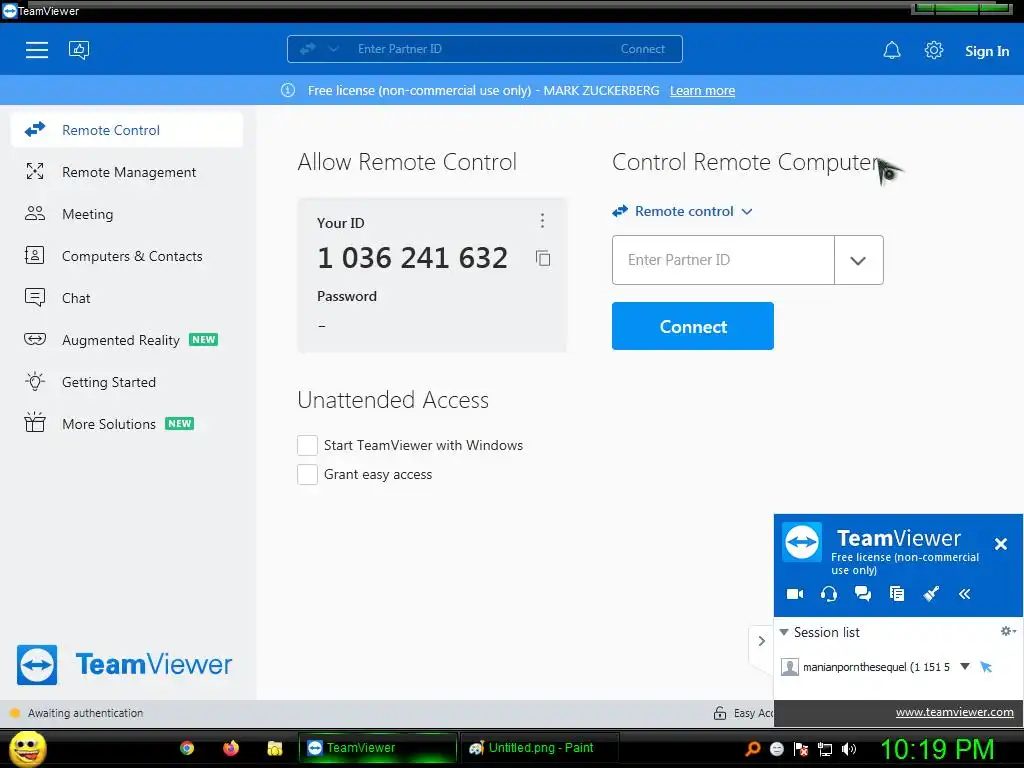The image size is (1024, 768).
Task: Click the large blue Connect button
Action: click(x=693, y=326)
